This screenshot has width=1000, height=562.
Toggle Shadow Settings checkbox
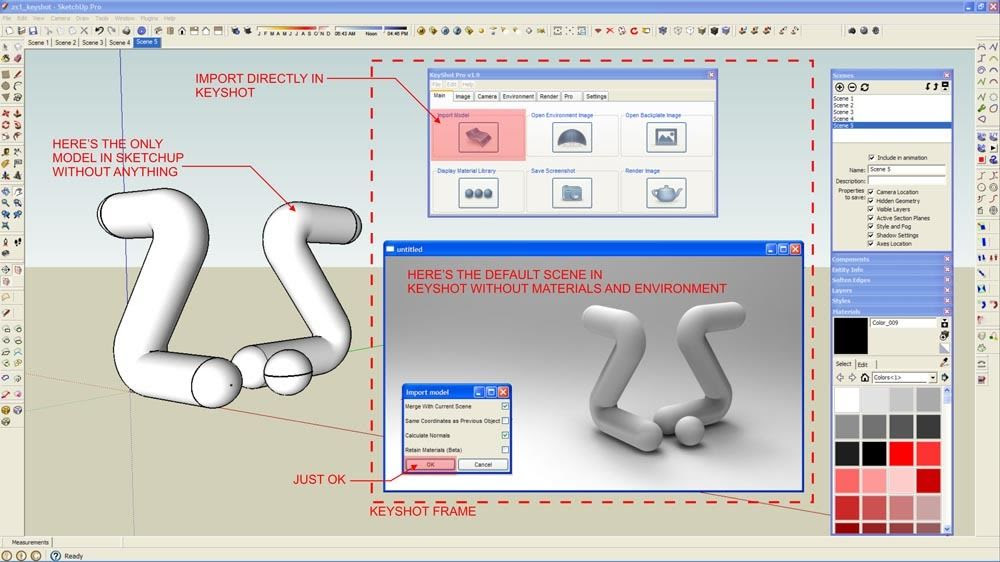871,235
